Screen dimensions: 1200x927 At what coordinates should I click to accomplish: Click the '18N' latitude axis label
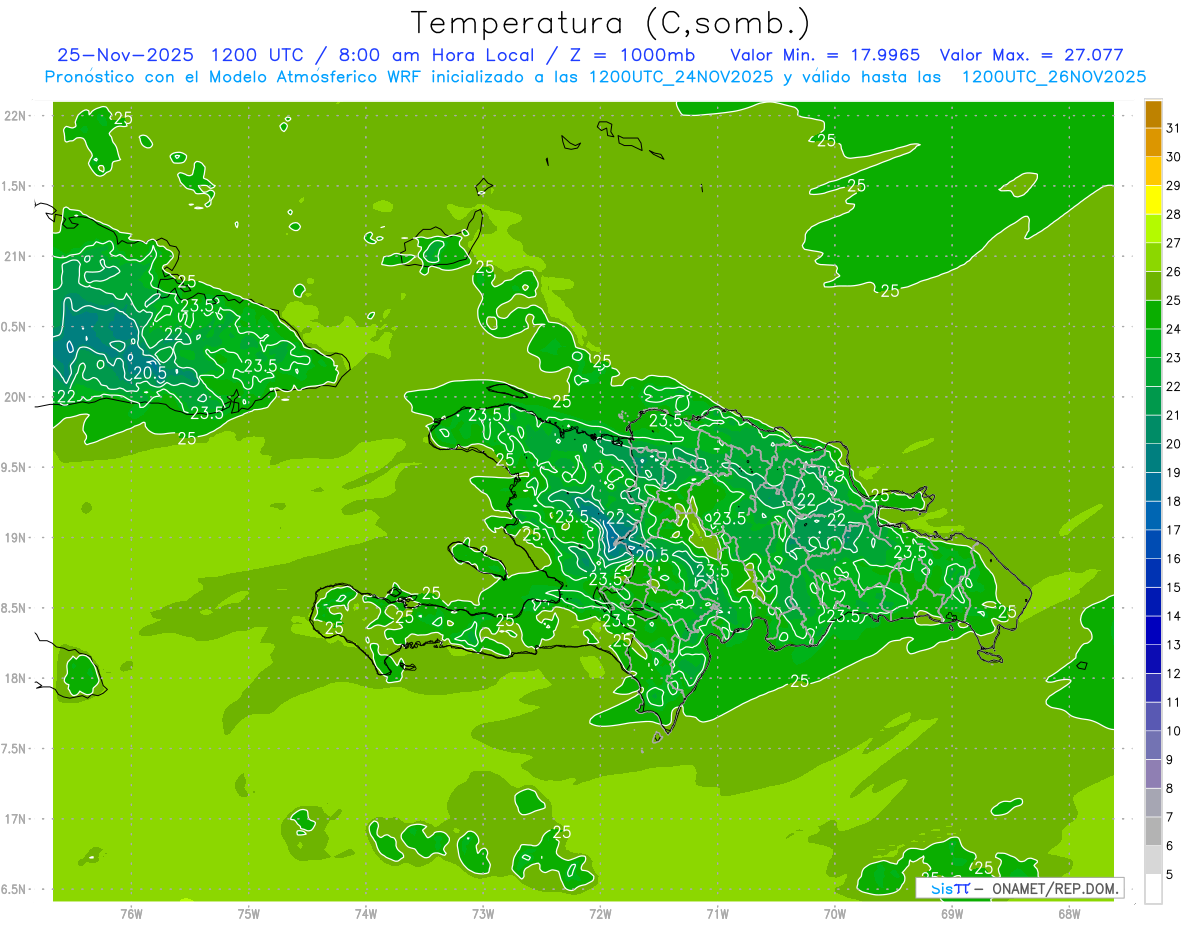click(x=16, y=679)
